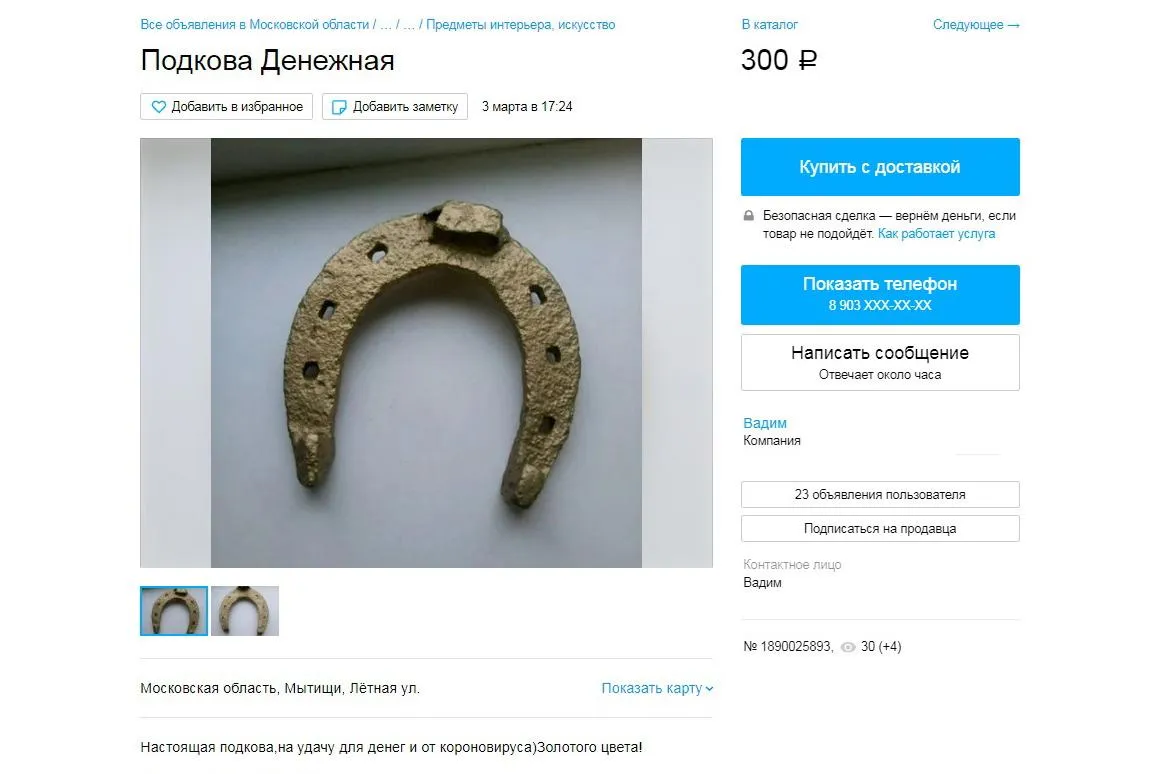Open Все объявления в Московской области breadcrumb
Image resolution: width=1161 pixels, height=774 pixels.
coord(255,24)
